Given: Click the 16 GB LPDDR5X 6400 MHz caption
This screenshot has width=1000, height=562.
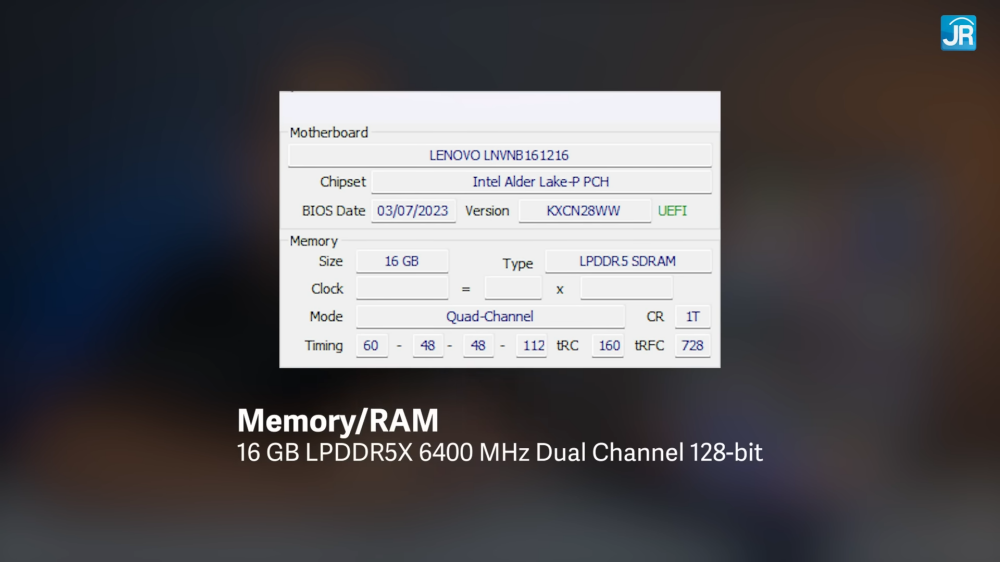Looking at the screenshot, I should click(499, 453).
